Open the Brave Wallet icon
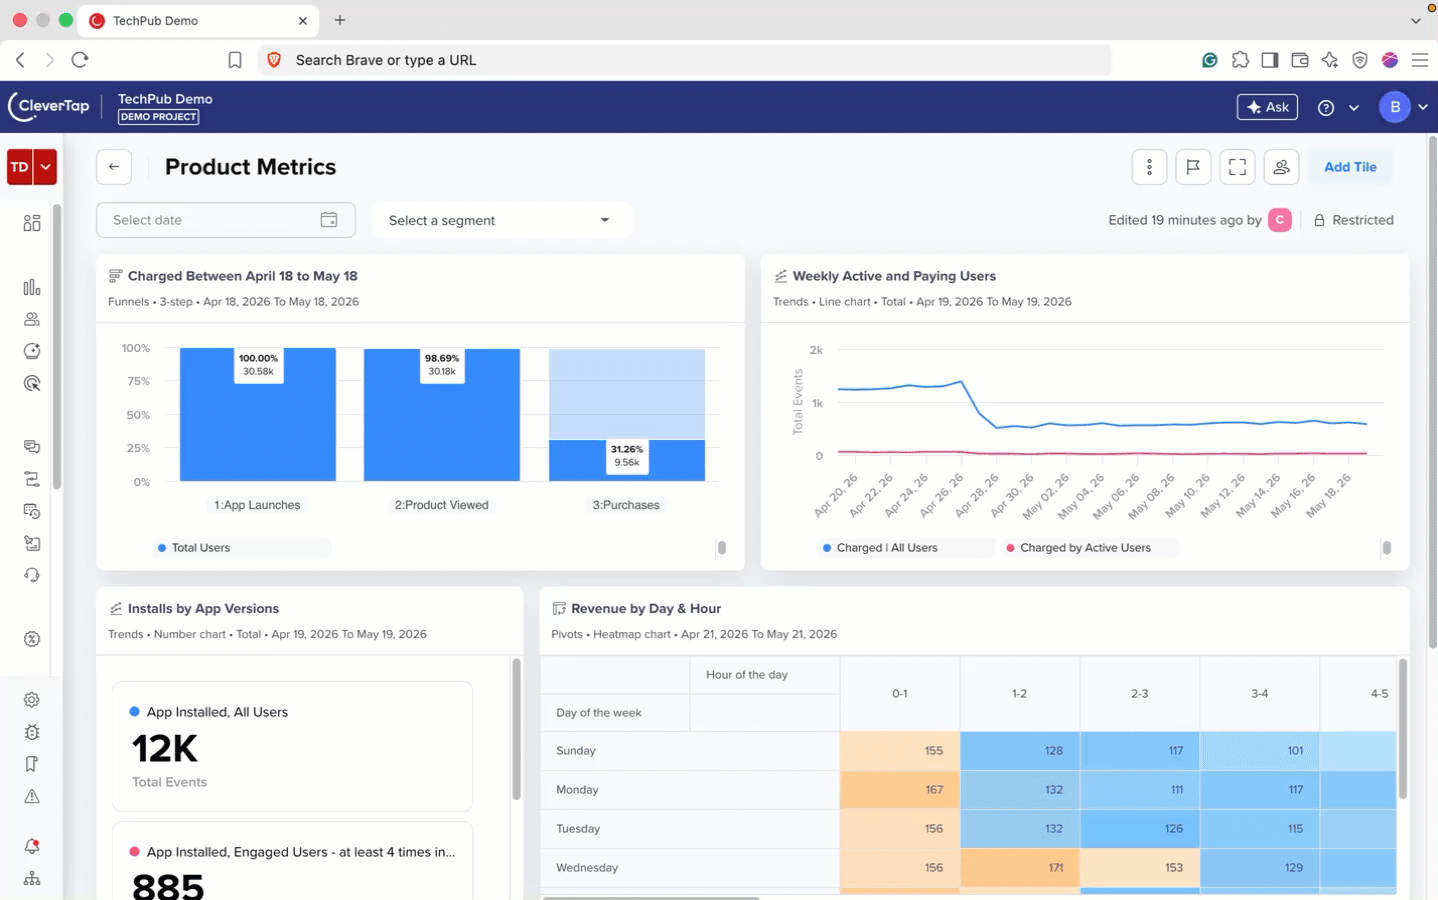 pyautogui.click(x=1300, y=60)
